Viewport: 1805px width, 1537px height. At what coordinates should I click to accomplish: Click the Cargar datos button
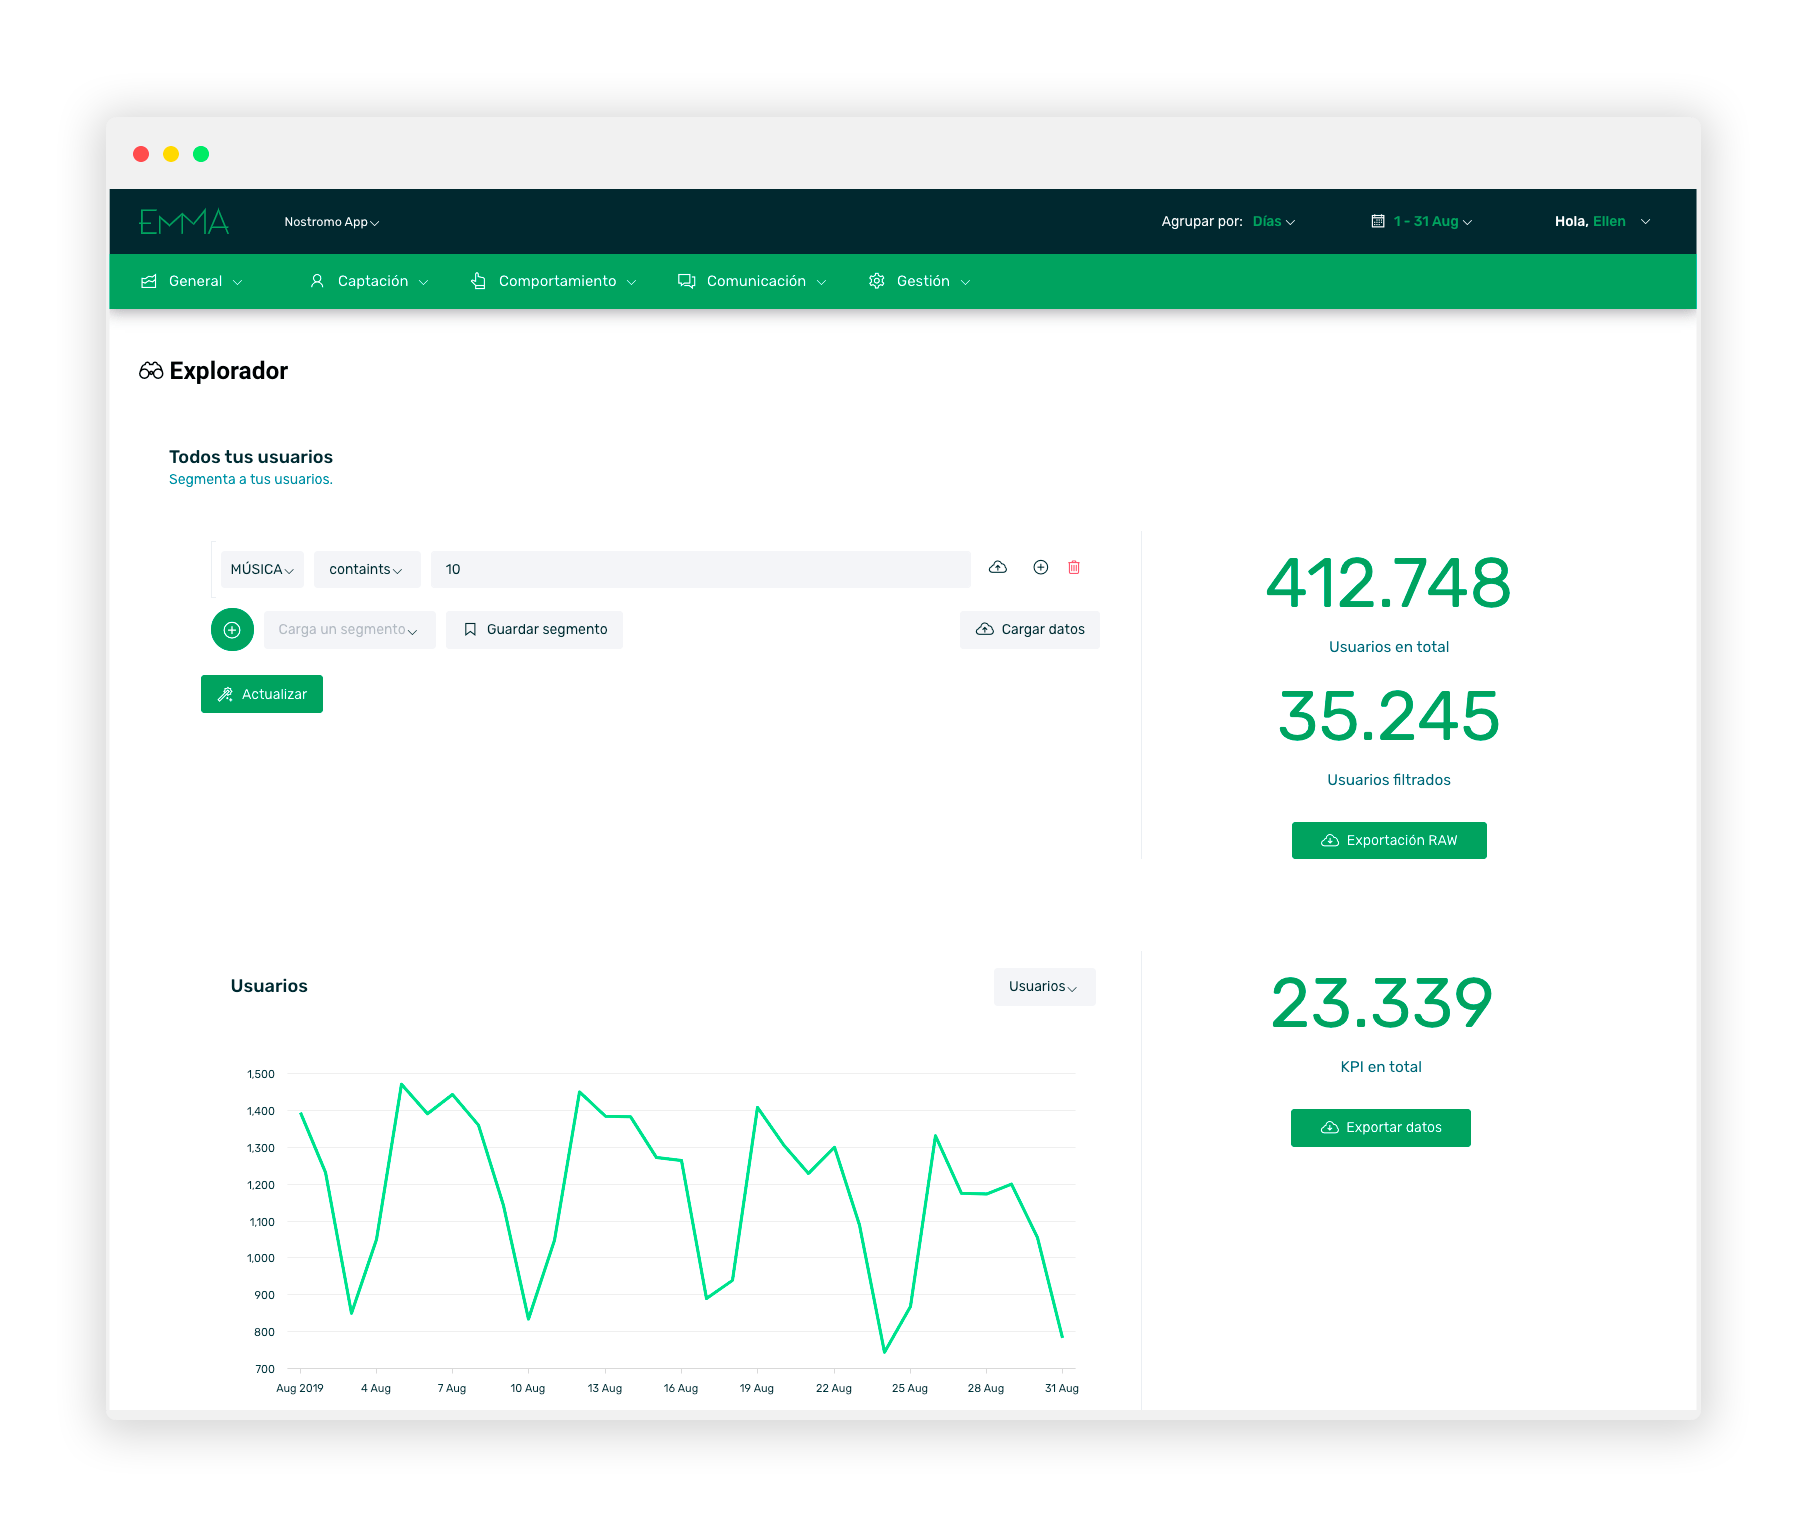pyautogui.click(x=1030, y=630)
